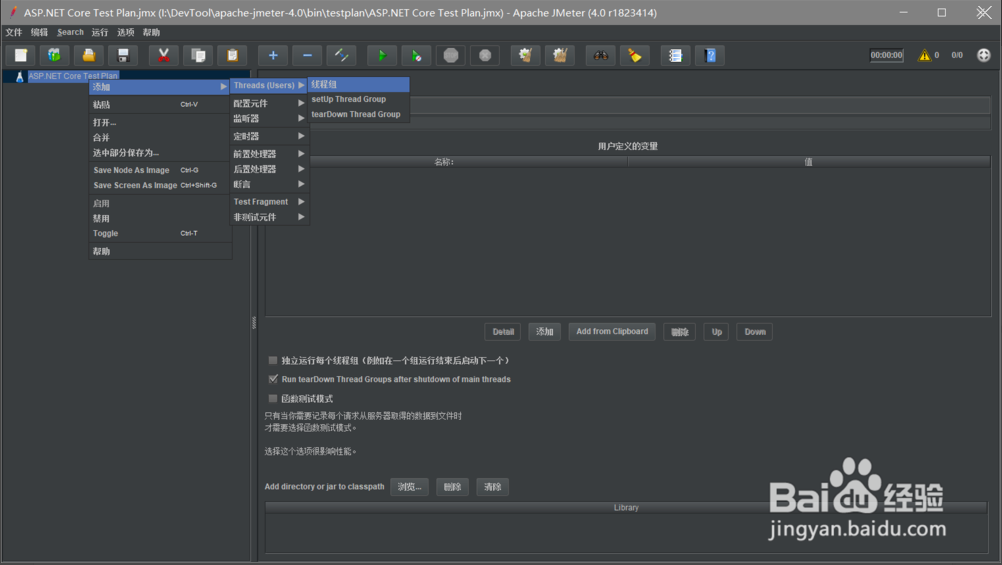Expand Threads (Users) submenu
The image size is (1002, 565).
click(269, 85)
